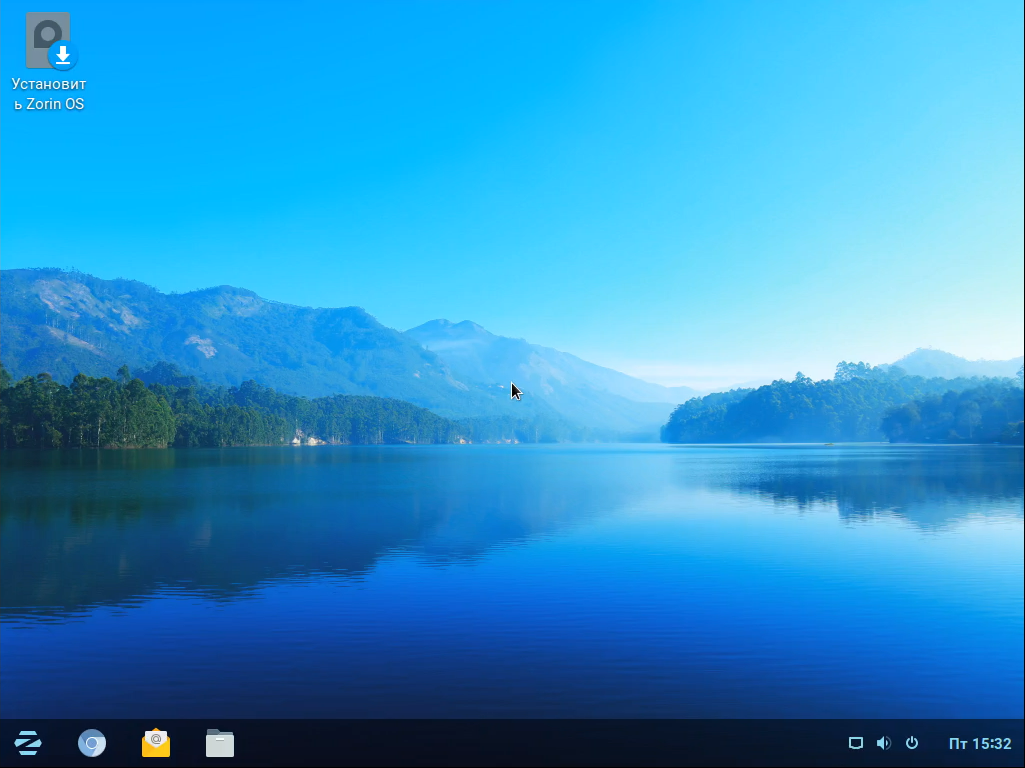This screenshot has width=1025, height=768.
Task: Click the screen icon in system tray
Action: point(855,743)
